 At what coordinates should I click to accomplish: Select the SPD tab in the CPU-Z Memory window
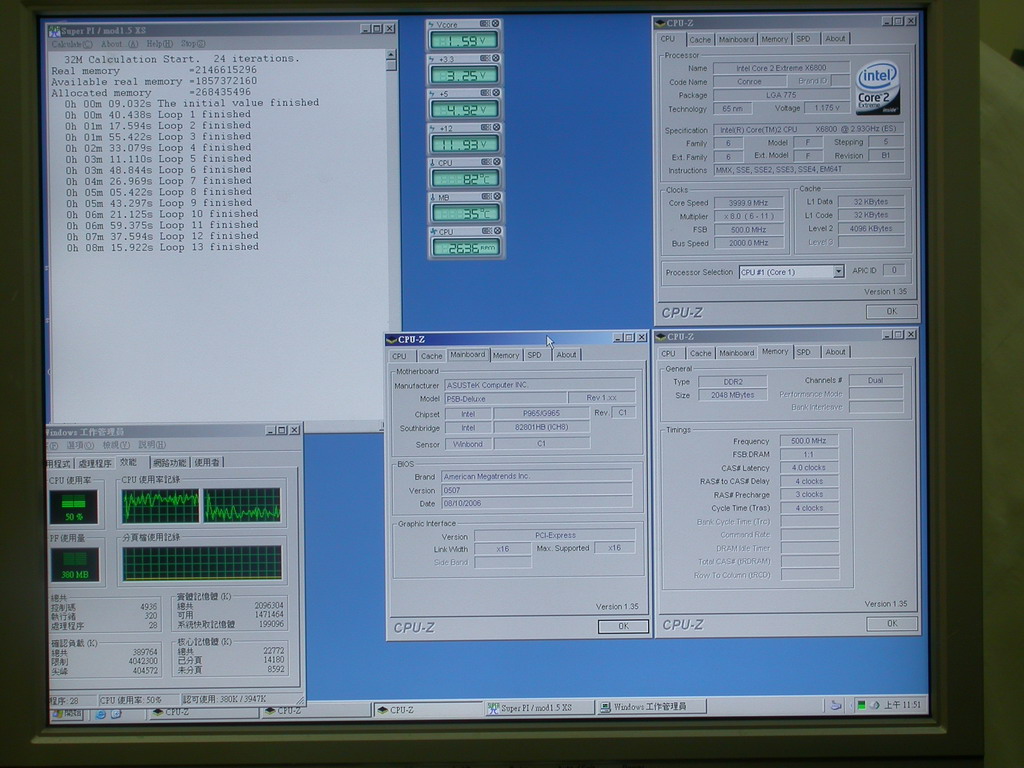click(x=804, y=353)
